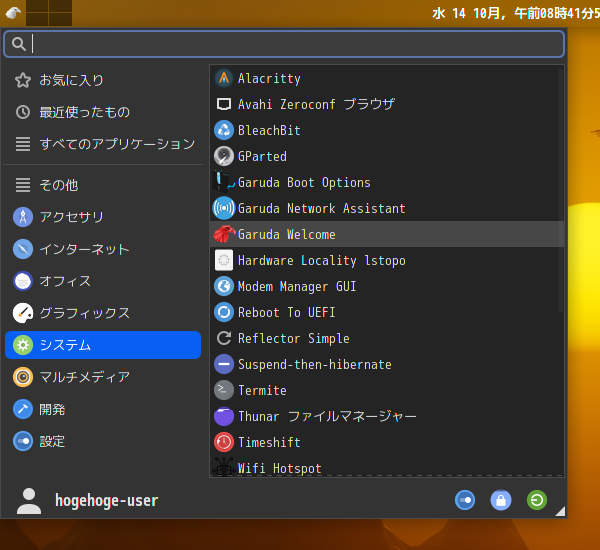Click the menu resize grip corner

tap(560, 511)
